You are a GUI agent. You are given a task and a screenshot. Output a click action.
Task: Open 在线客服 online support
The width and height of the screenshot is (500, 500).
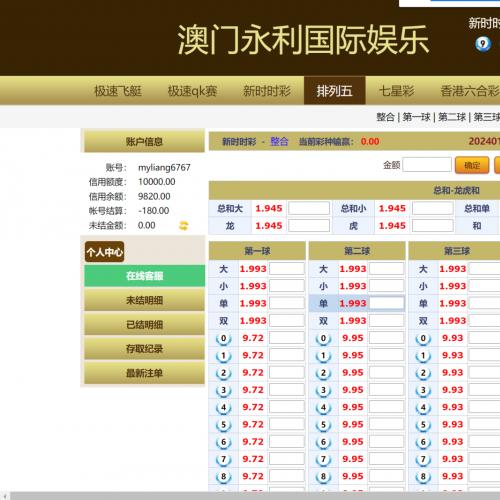pos(144,276)
